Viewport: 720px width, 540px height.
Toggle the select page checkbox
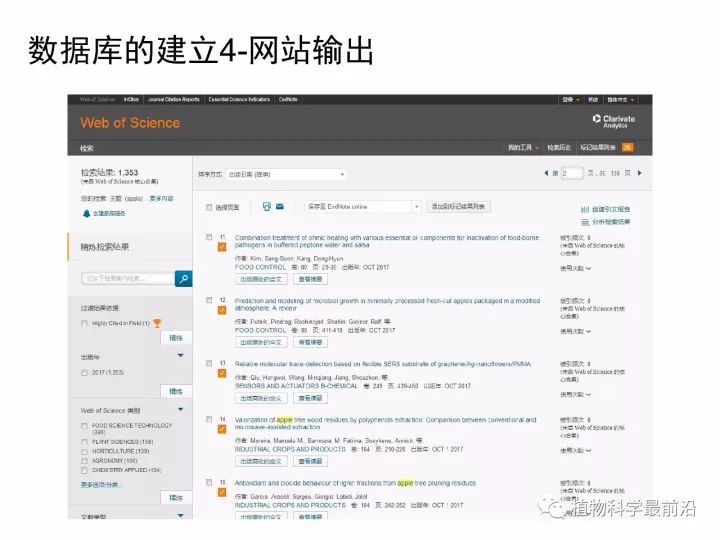click(x=209, y=208)
